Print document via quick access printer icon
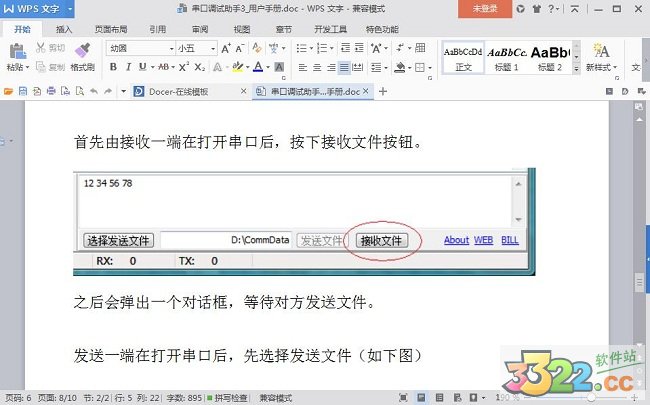The image size is (650, 405). point(51,91)
